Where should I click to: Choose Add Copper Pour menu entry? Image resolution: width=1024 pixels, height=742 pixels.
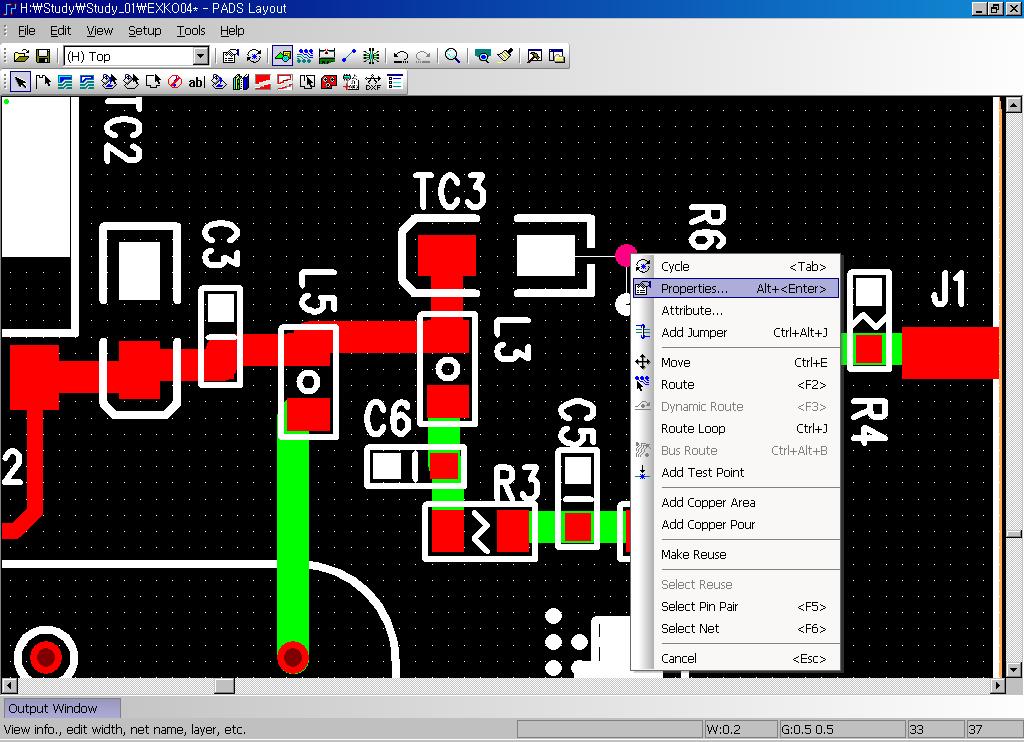click(x=736, y=524)
